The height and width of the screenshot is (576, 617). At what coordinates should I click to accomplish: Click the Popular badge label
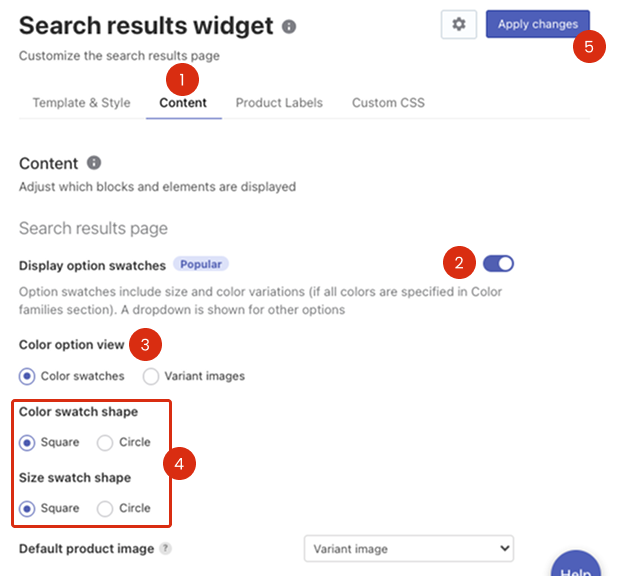click(201, 264)
